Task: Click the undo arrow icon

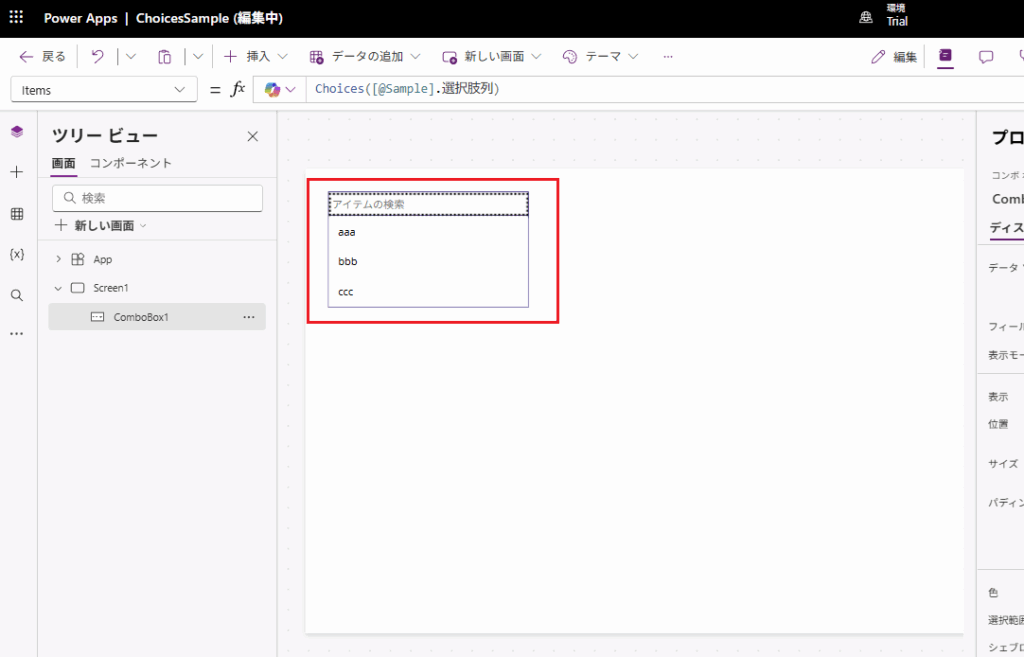Action: coord(97,57)
